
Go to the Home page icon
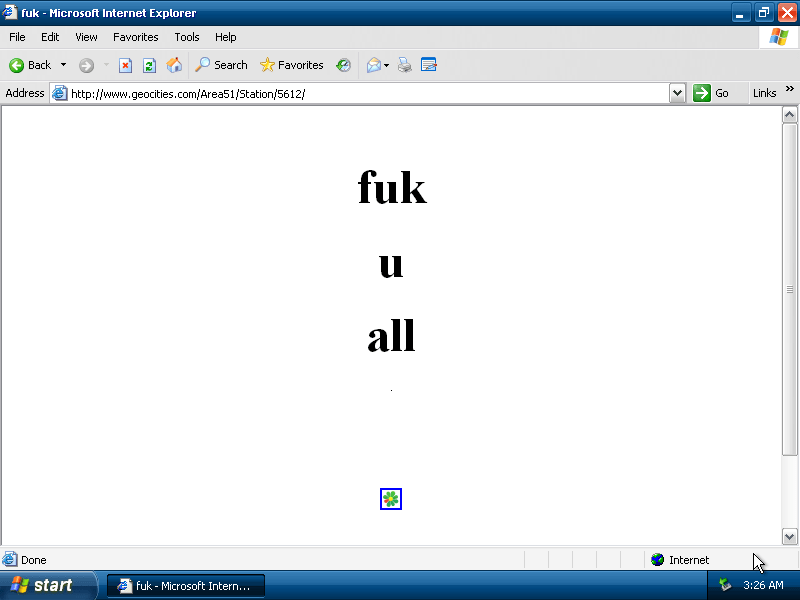coord(174,65)
